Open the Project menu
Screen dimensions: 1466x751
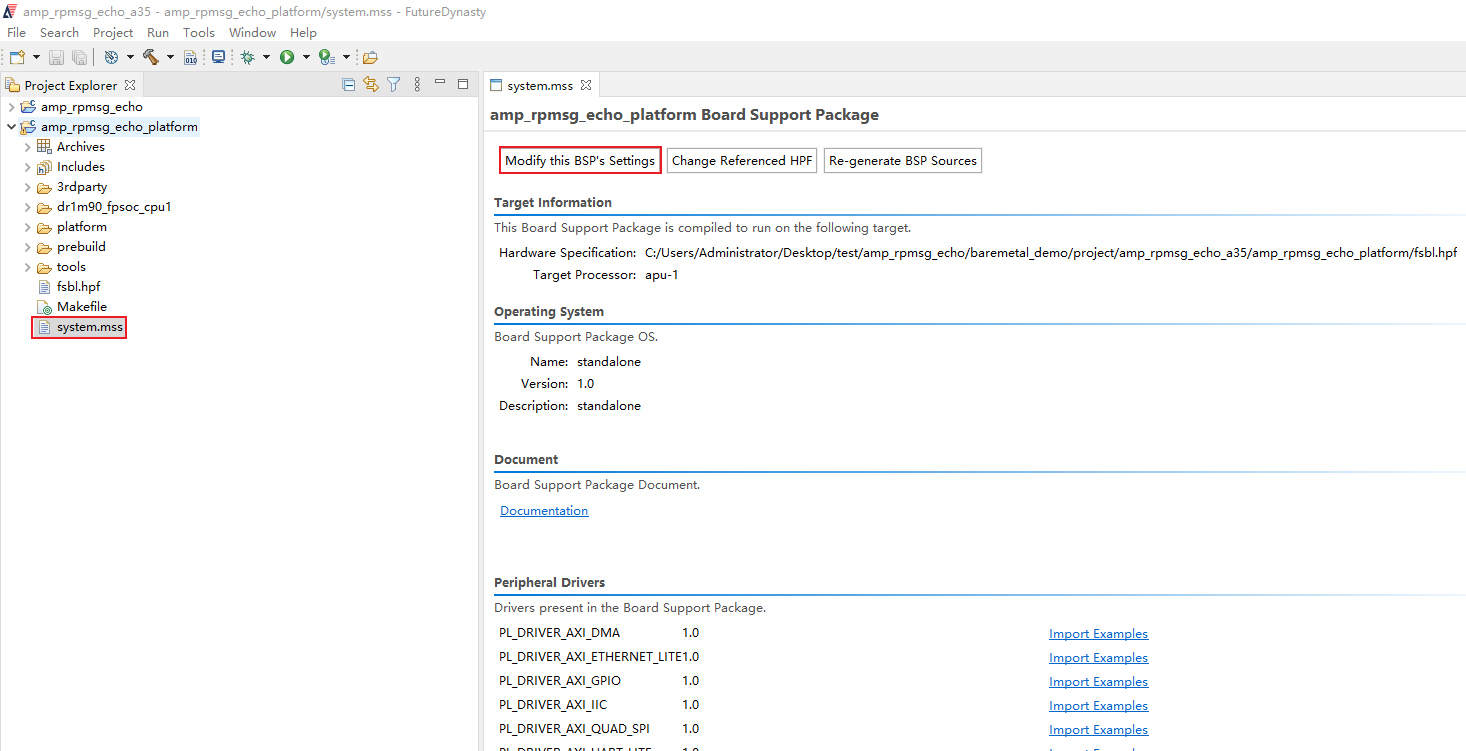113,33
